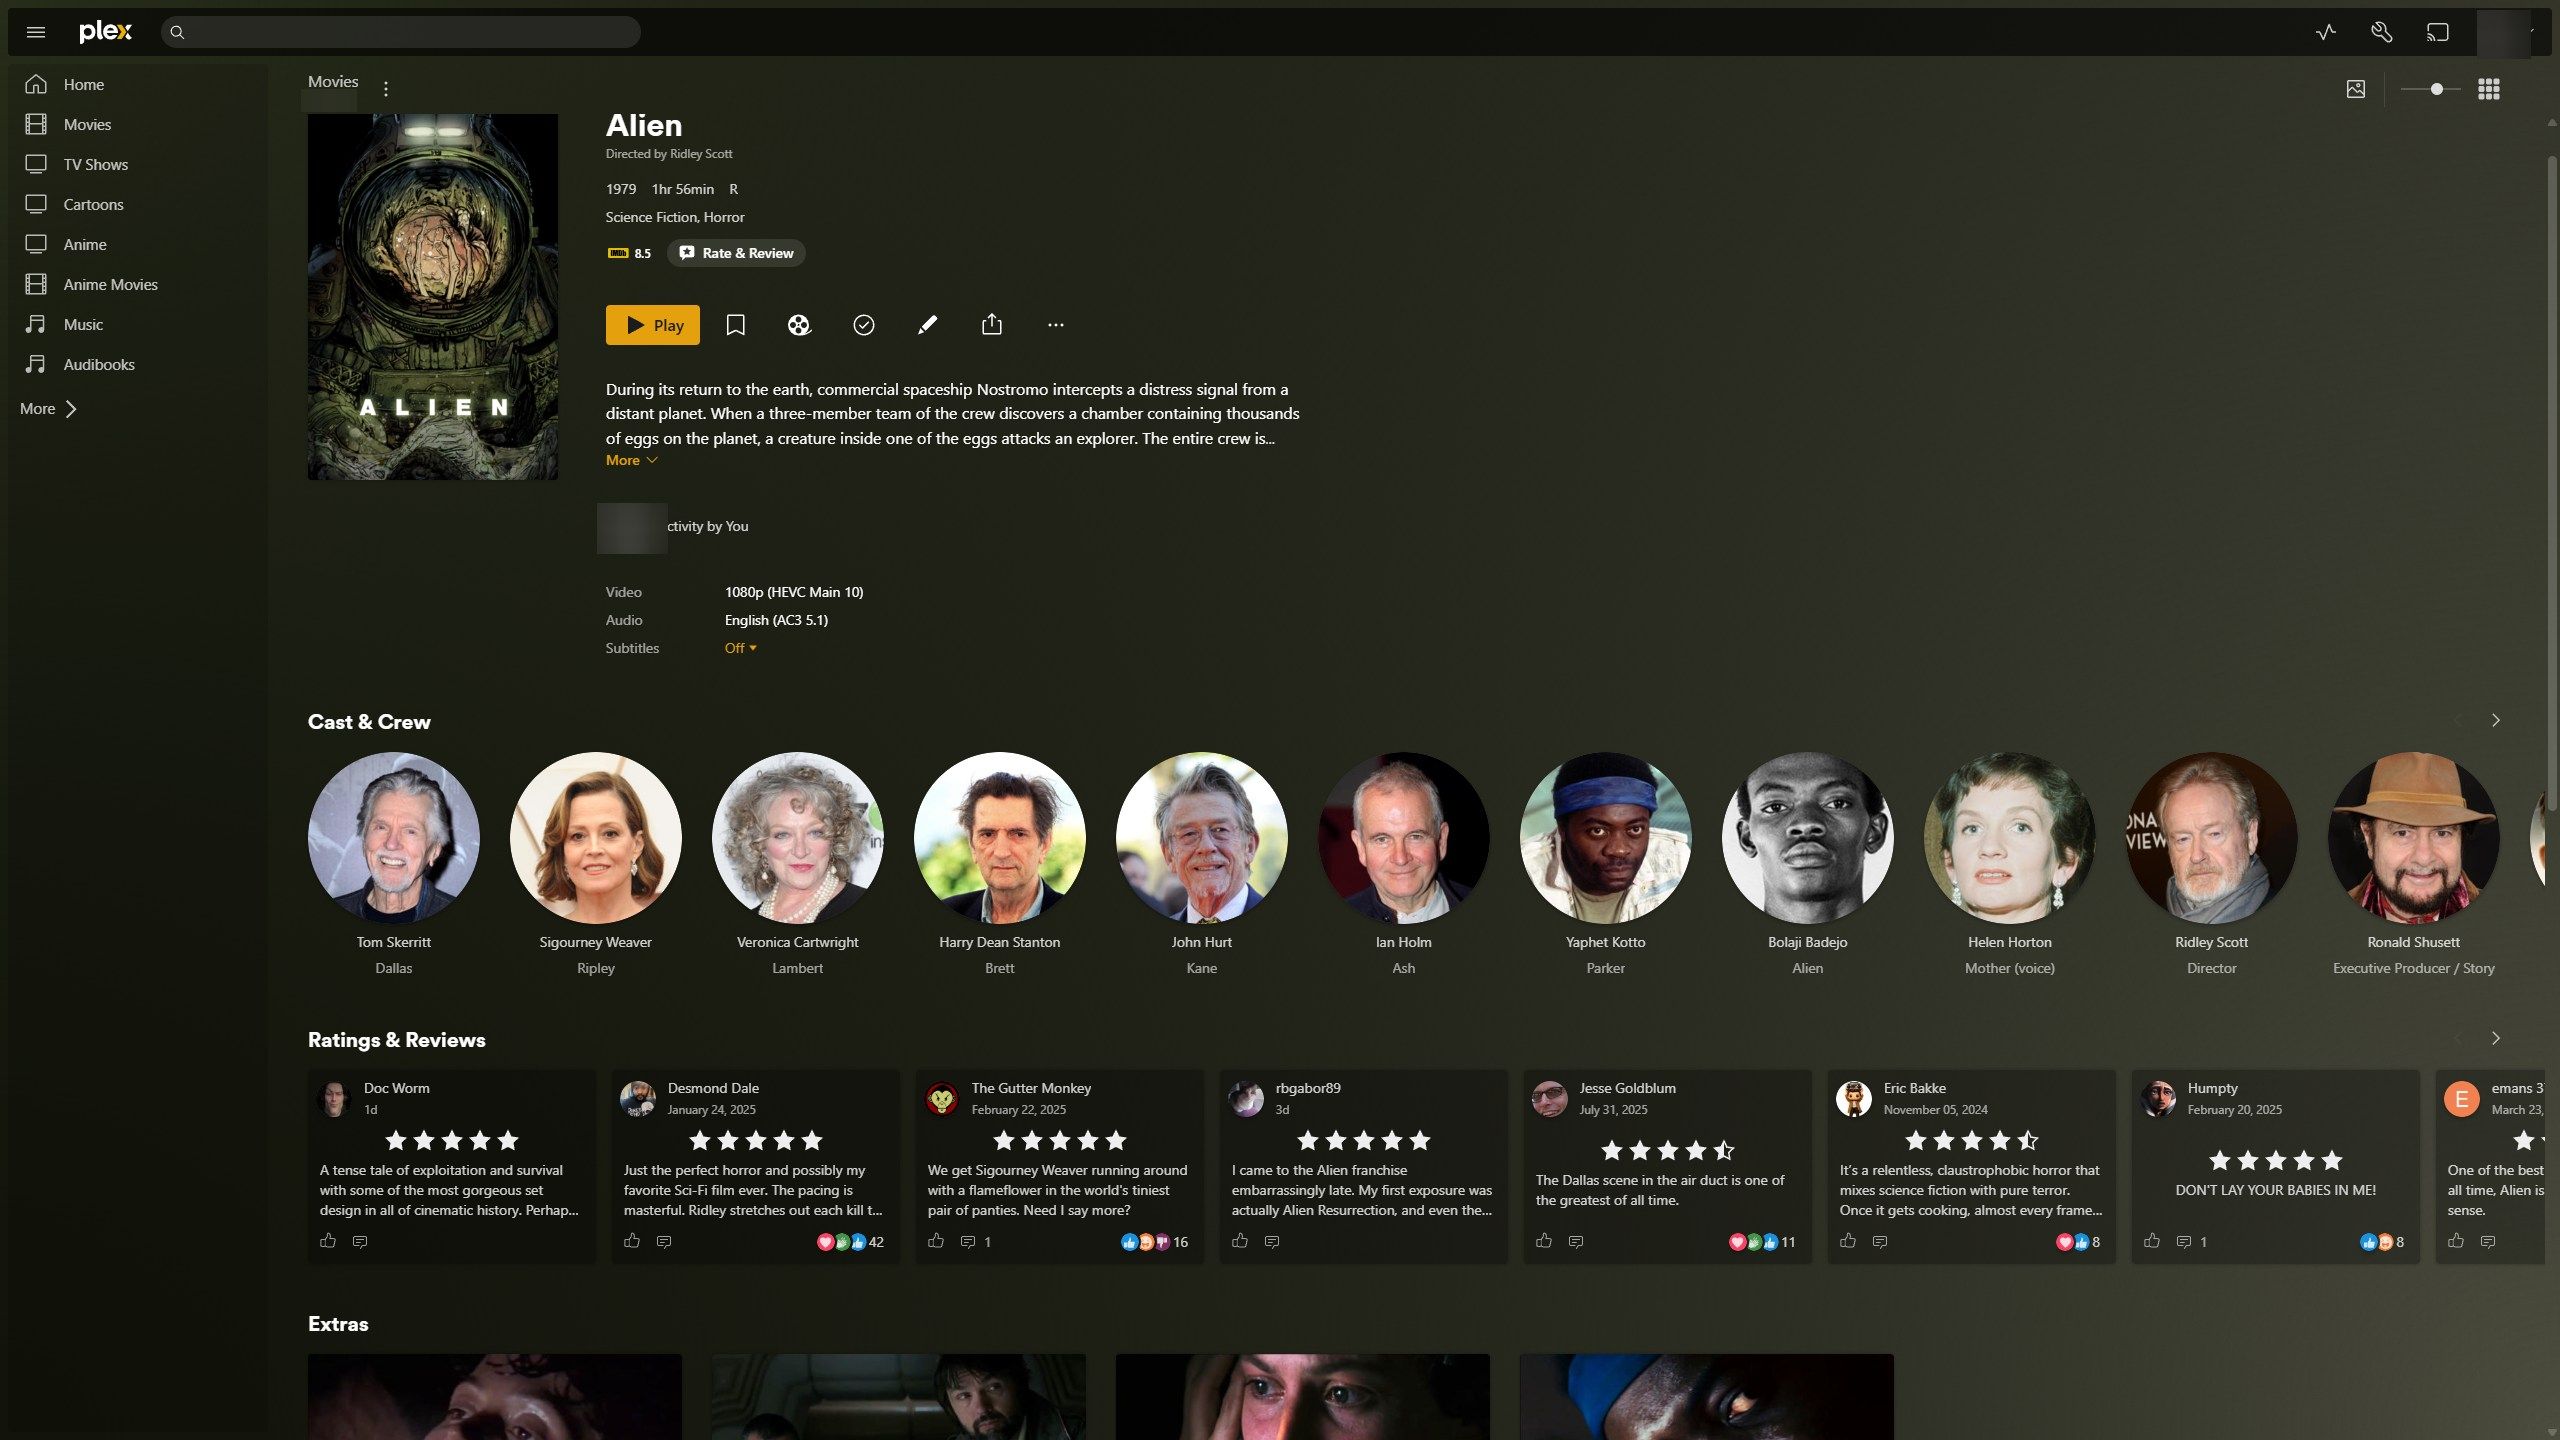Screen dimensions: 2560x1440
Task: Comment on rbgabor89's review
Action: [x=1272, y=1242]
